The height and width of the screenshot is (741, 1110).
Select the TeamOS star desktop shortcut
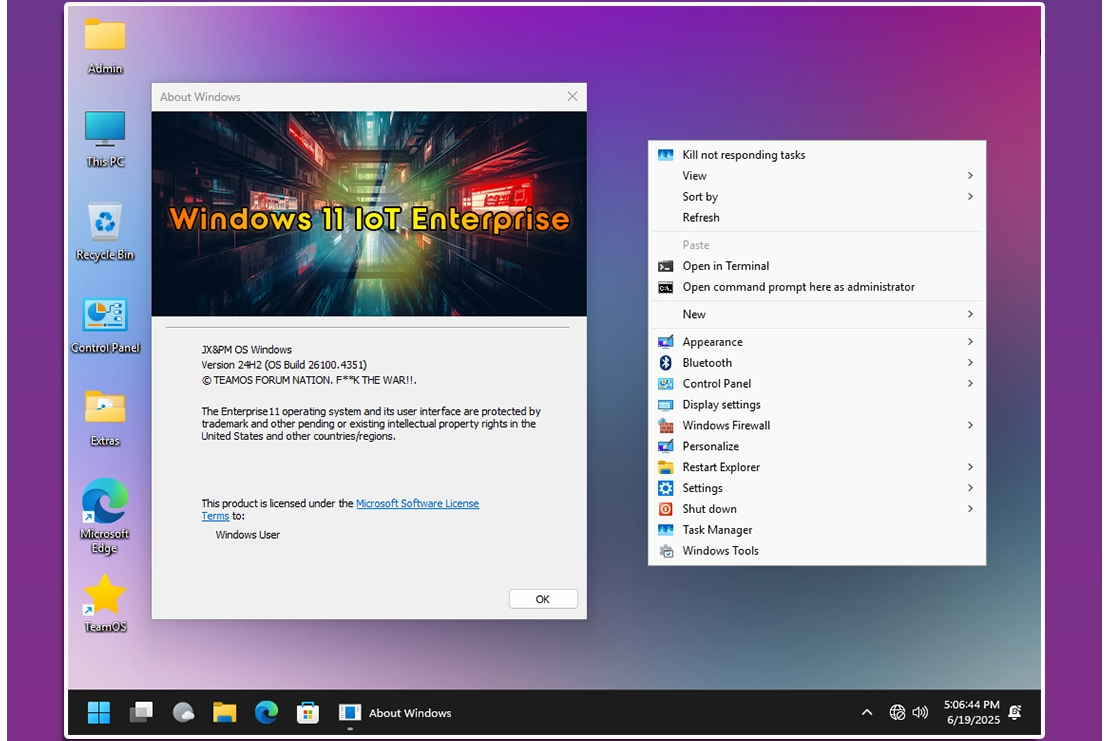click(105, 603)
